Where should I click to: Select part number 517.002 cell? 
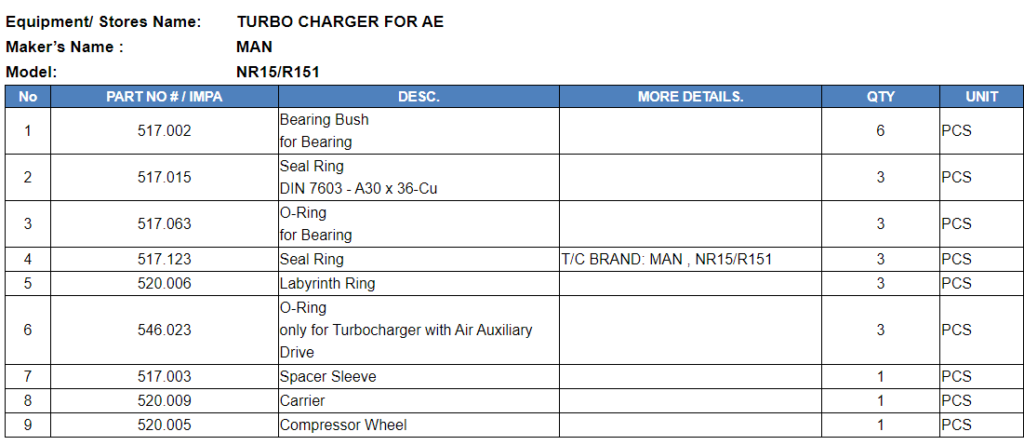pos(164,131)
